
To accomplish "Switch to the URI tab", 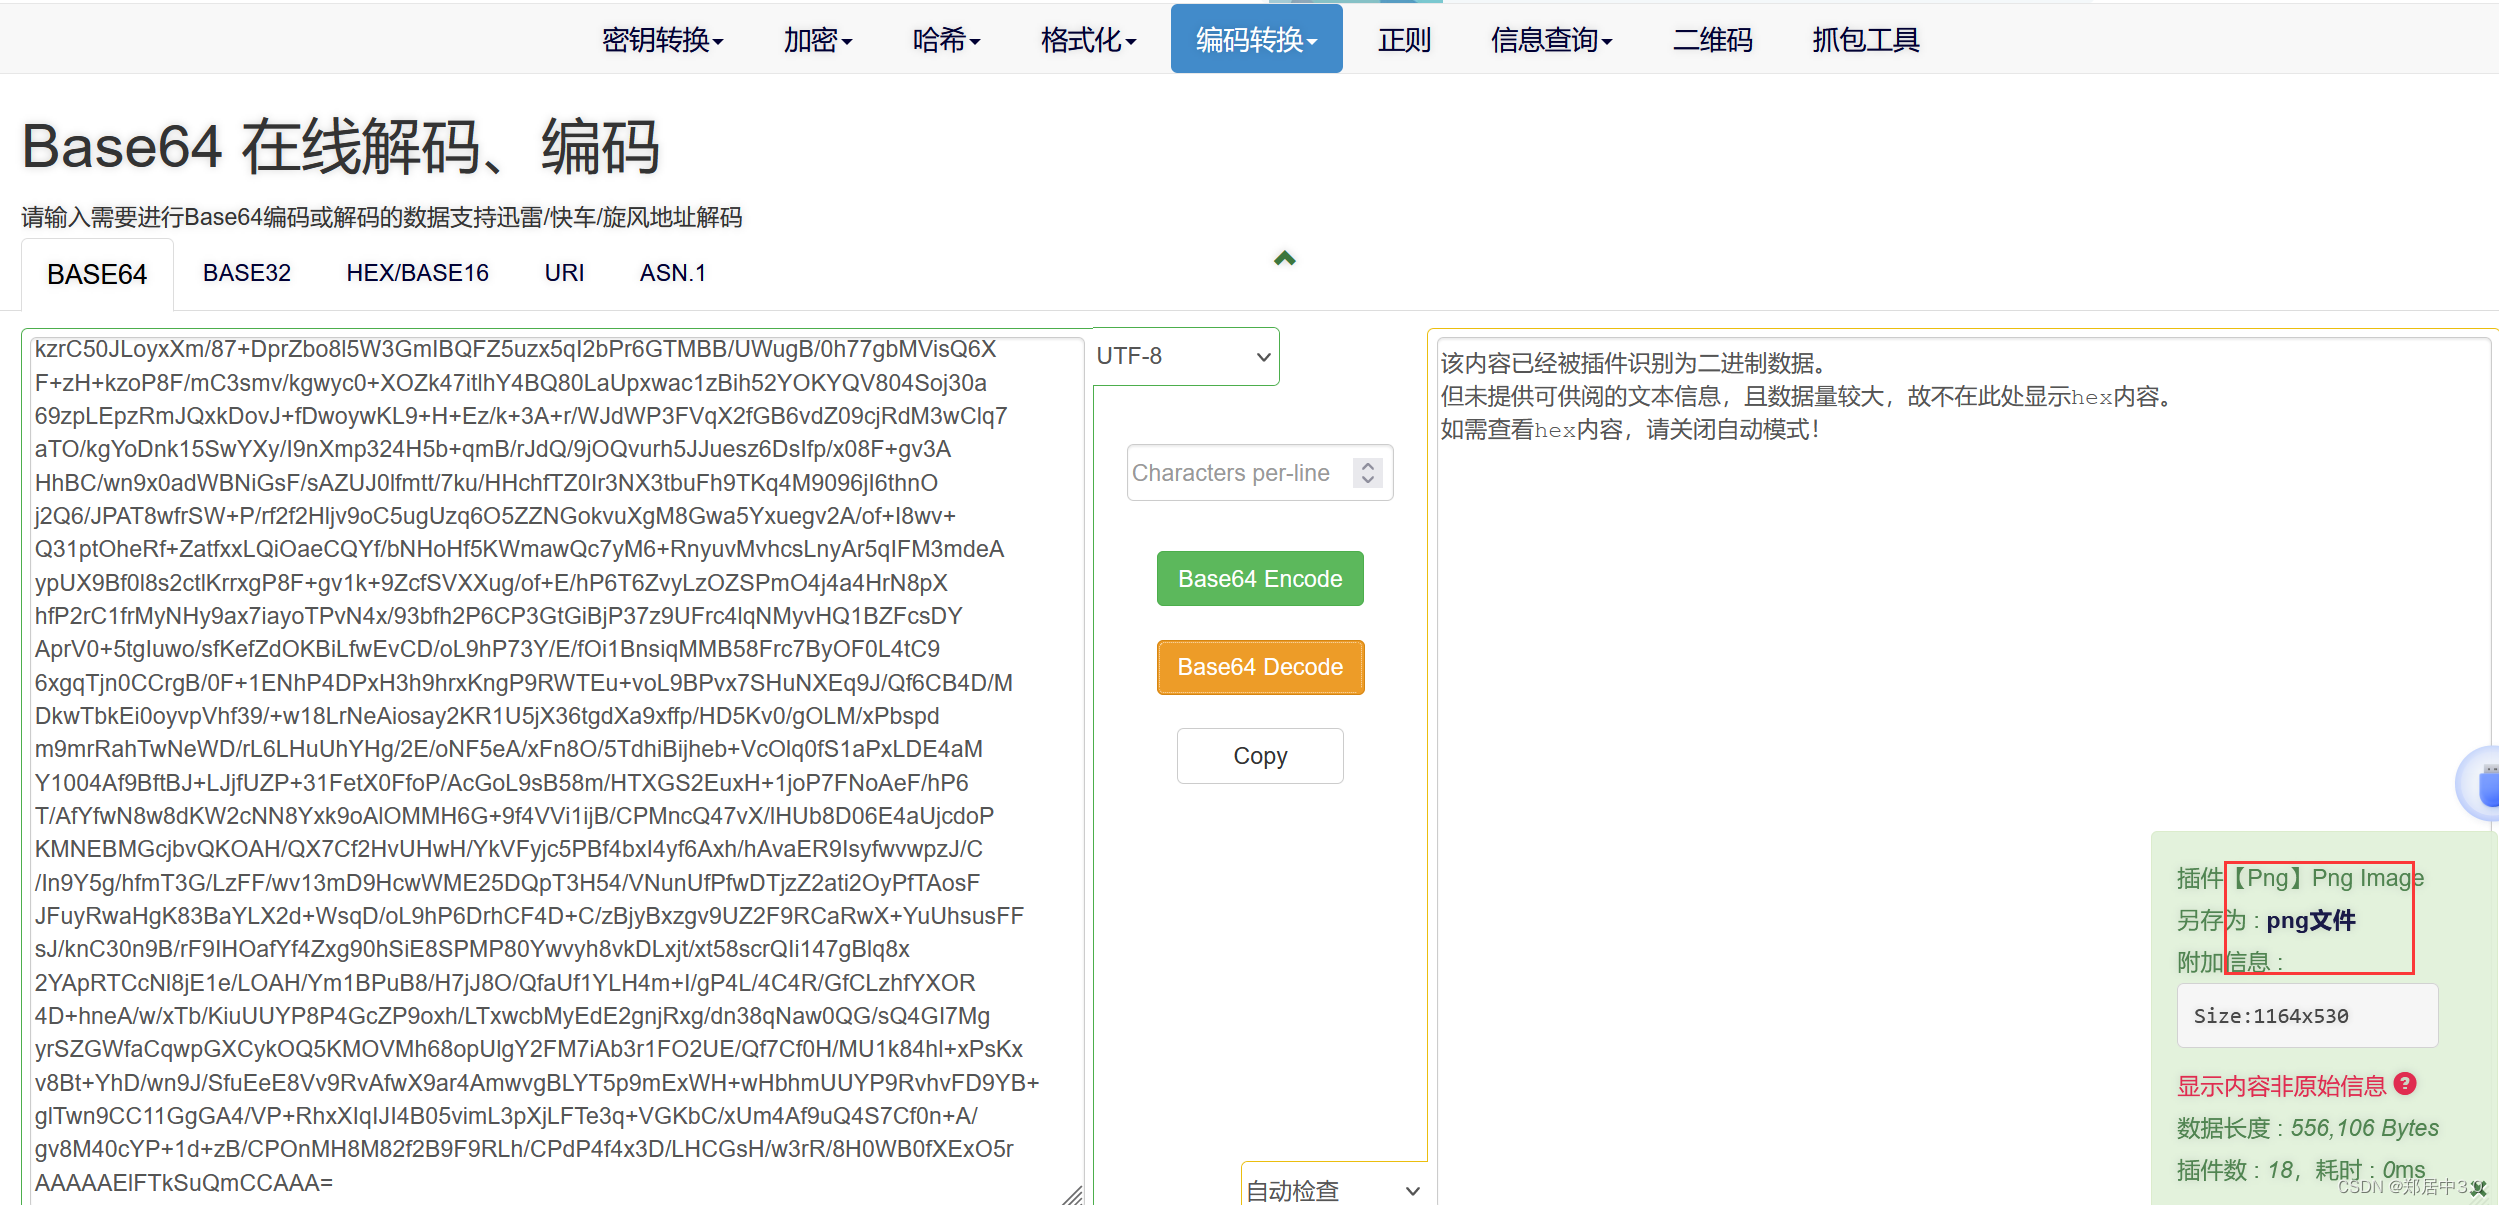I will click(563, 272).
